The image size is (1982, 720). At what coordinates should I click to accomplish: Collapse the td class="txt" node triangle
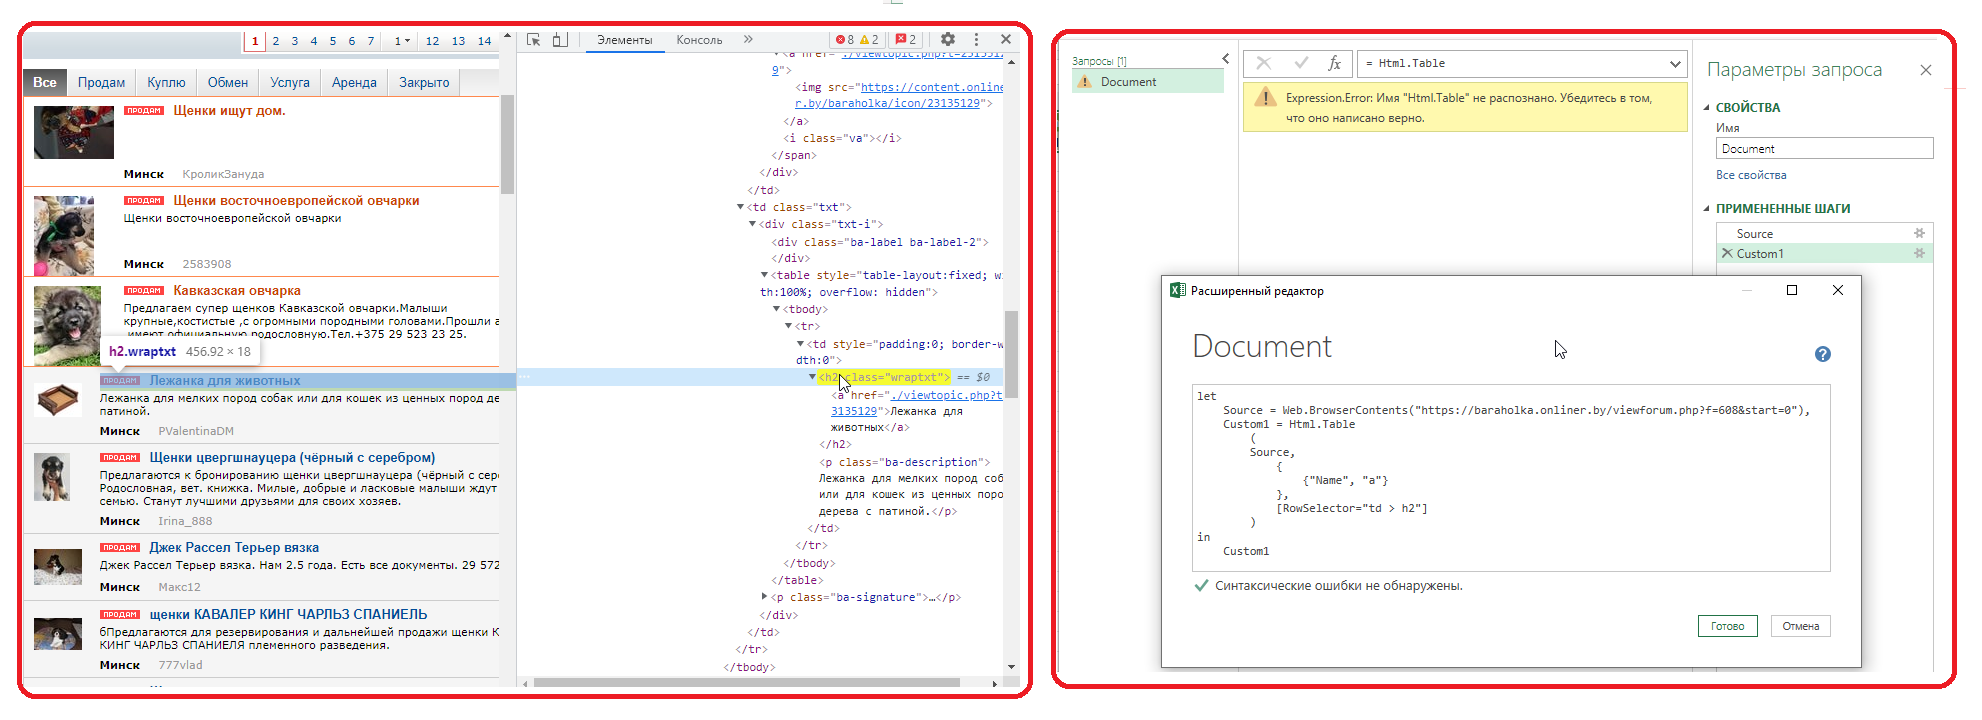[x=740, y=207]
